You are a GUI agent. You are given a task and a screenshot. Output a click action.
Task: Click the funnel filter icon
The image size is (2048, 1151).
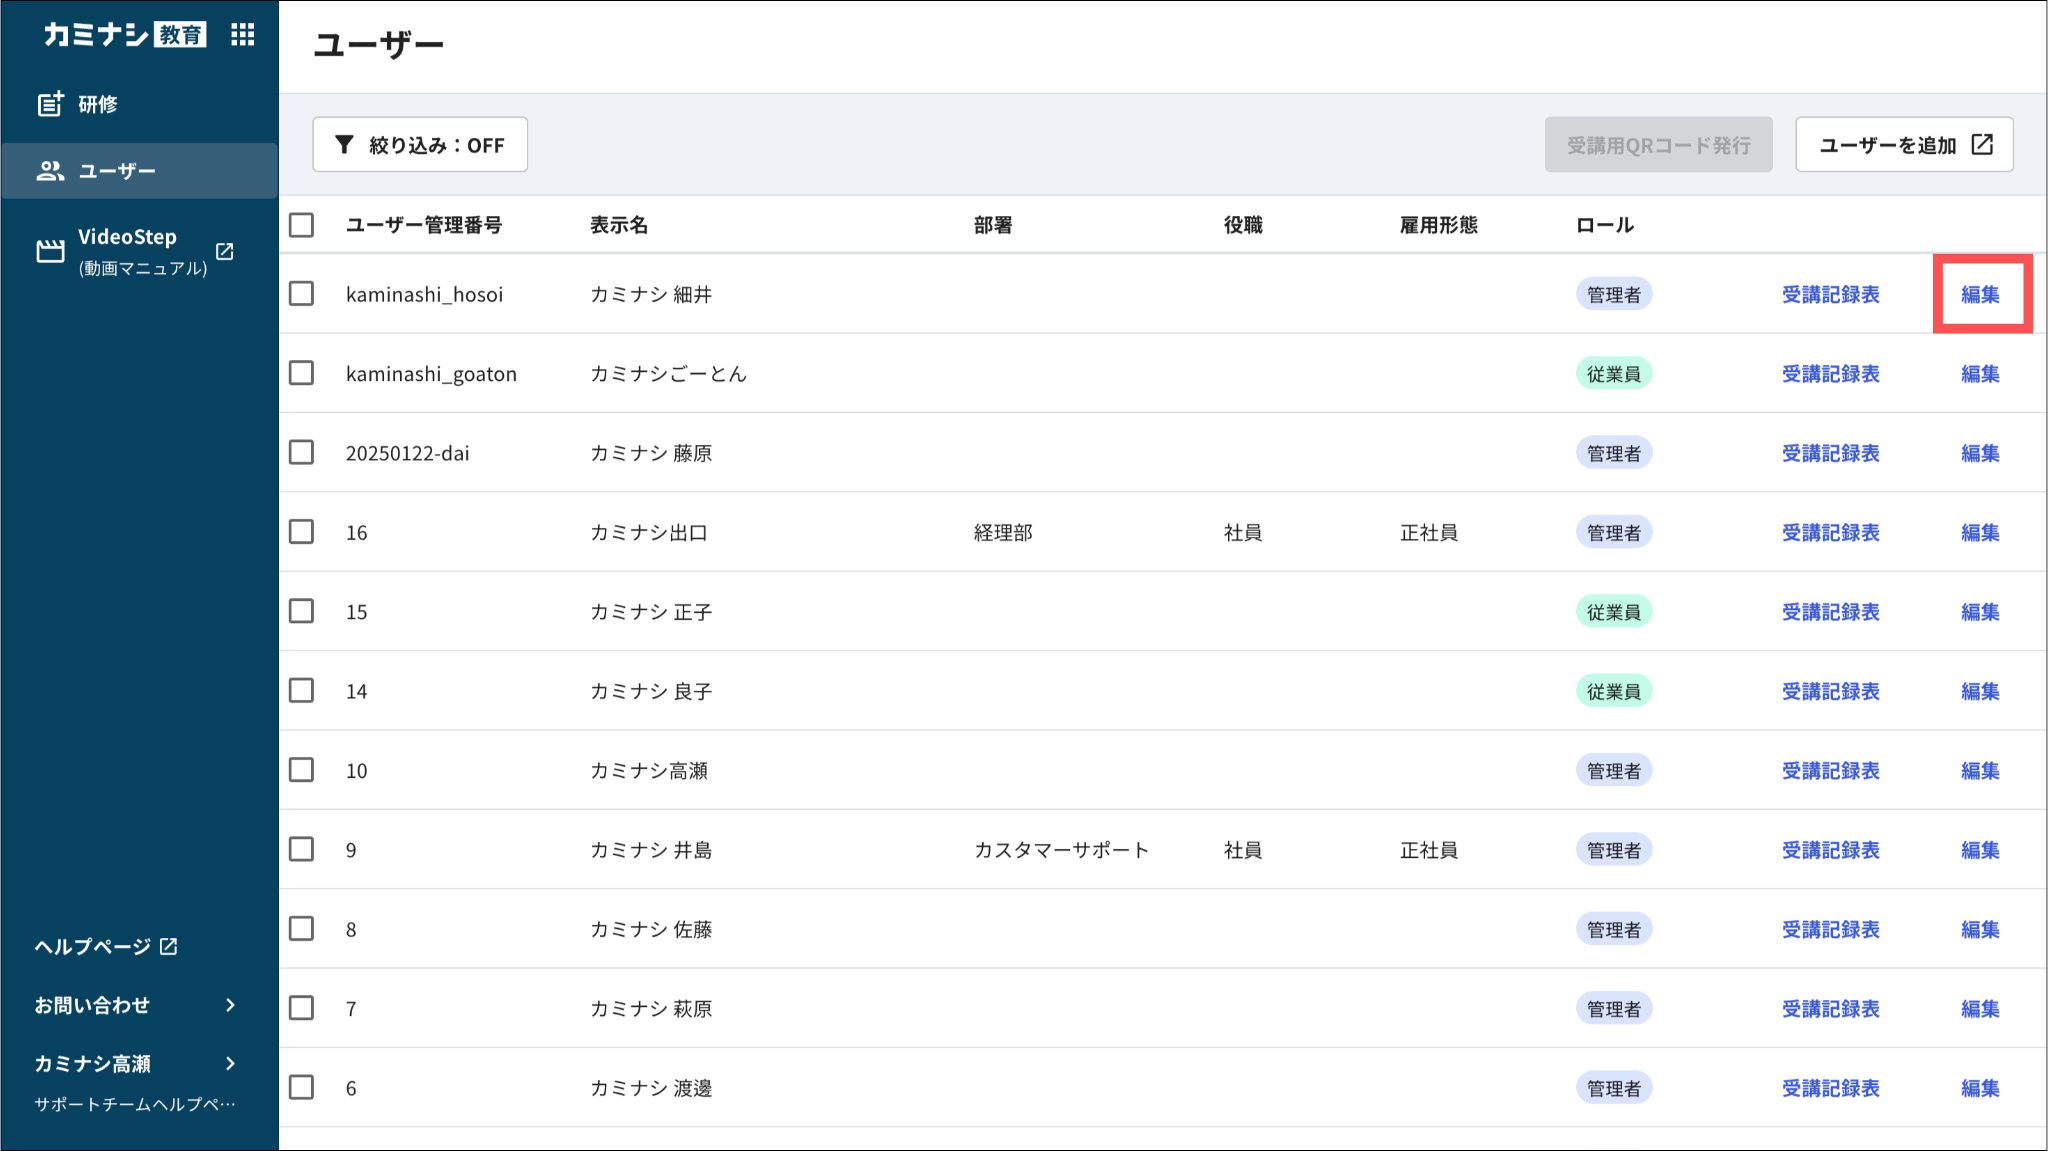(x=344, y=145)
